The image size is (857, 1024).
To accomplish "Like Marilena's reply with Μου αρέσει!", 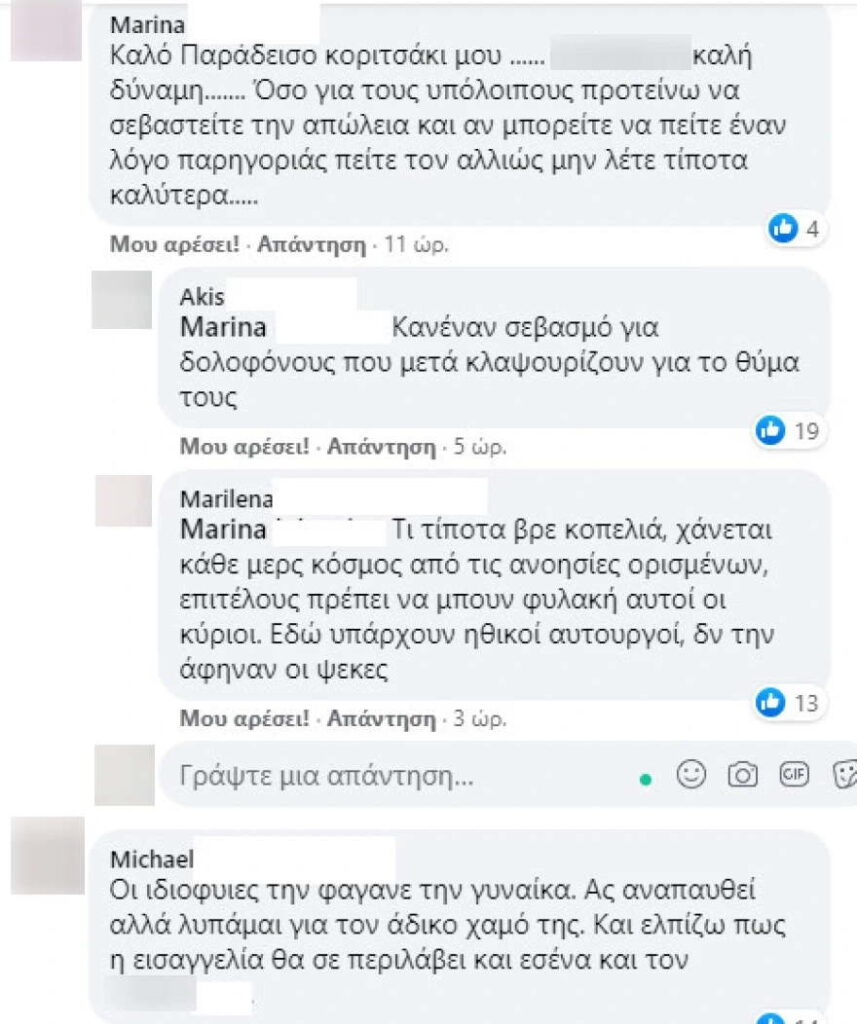I will [244, 718].
